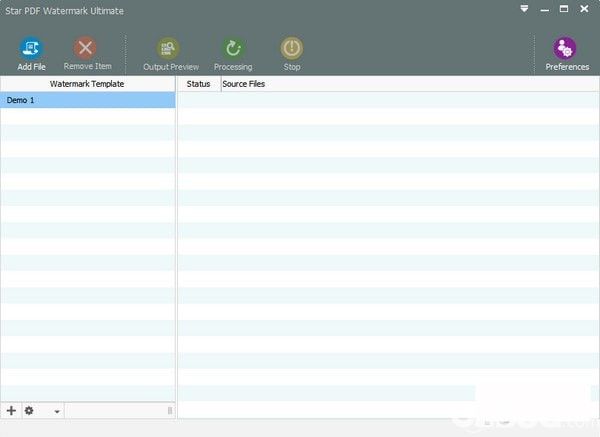Click the Watermark Template column header
Image resolution: width=600 pixels, height=437 pixels.
point(88,84)
